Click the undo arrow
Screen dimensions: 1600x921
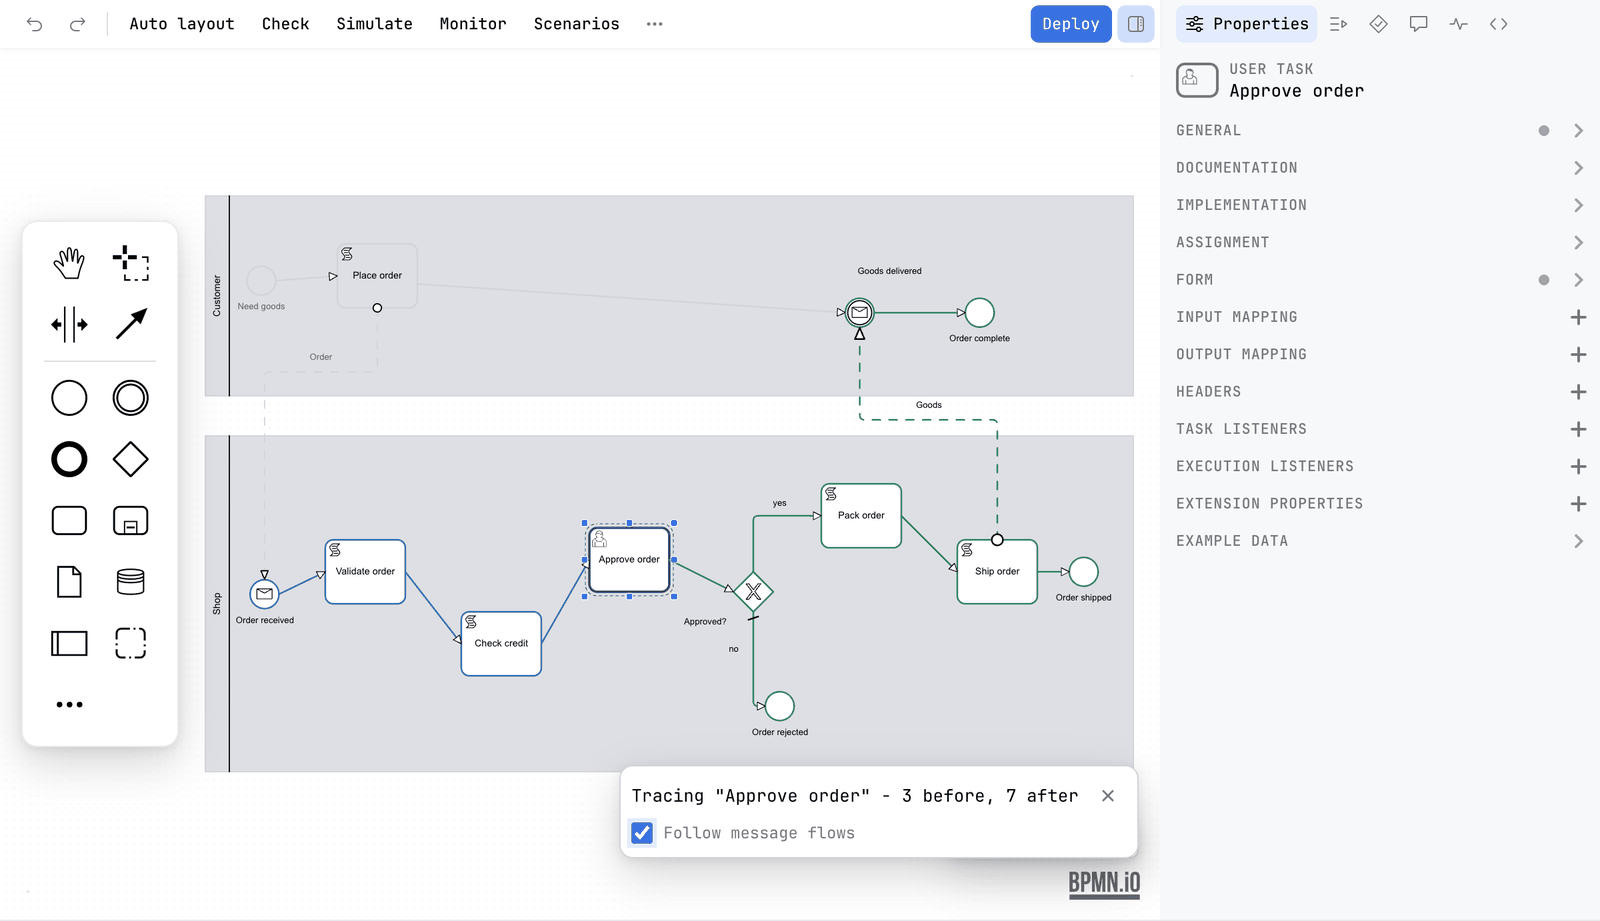point(34,24)
